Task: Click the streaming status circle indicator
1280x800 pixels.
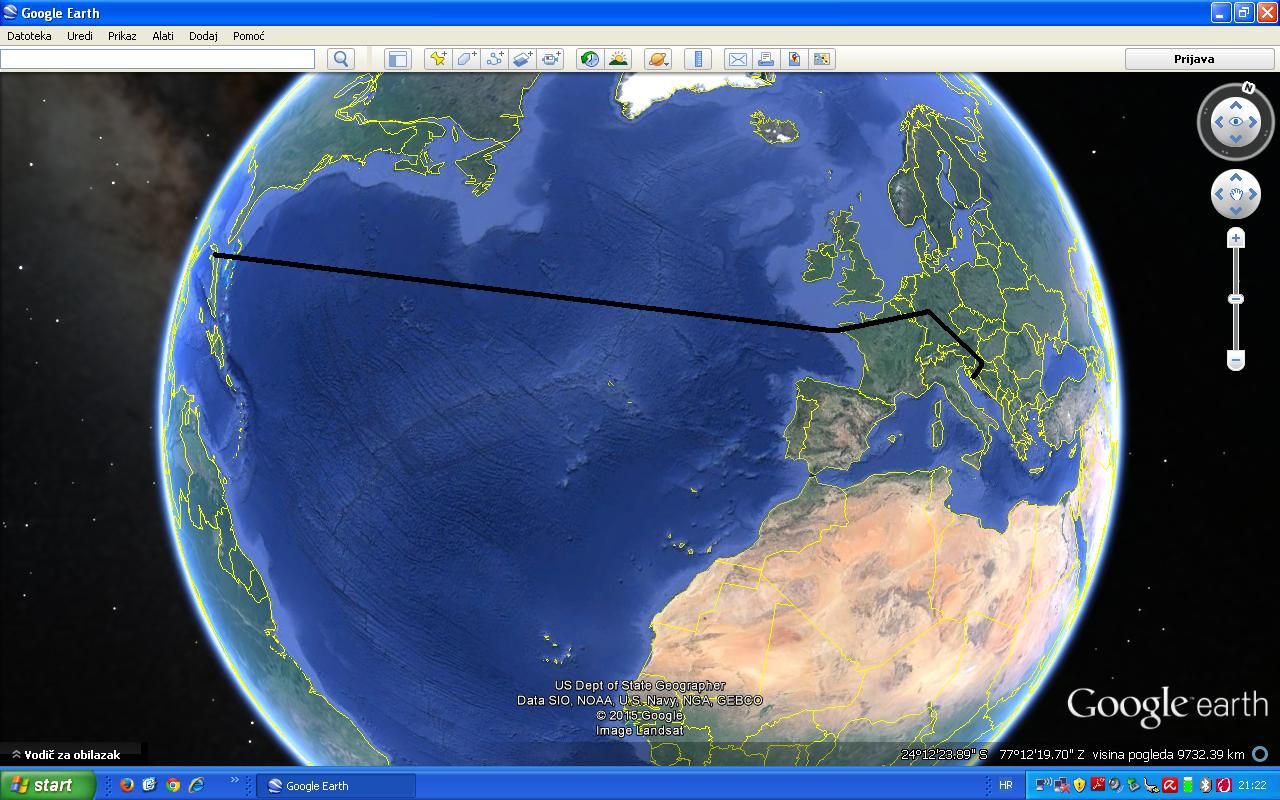Action: point(1260,755)
